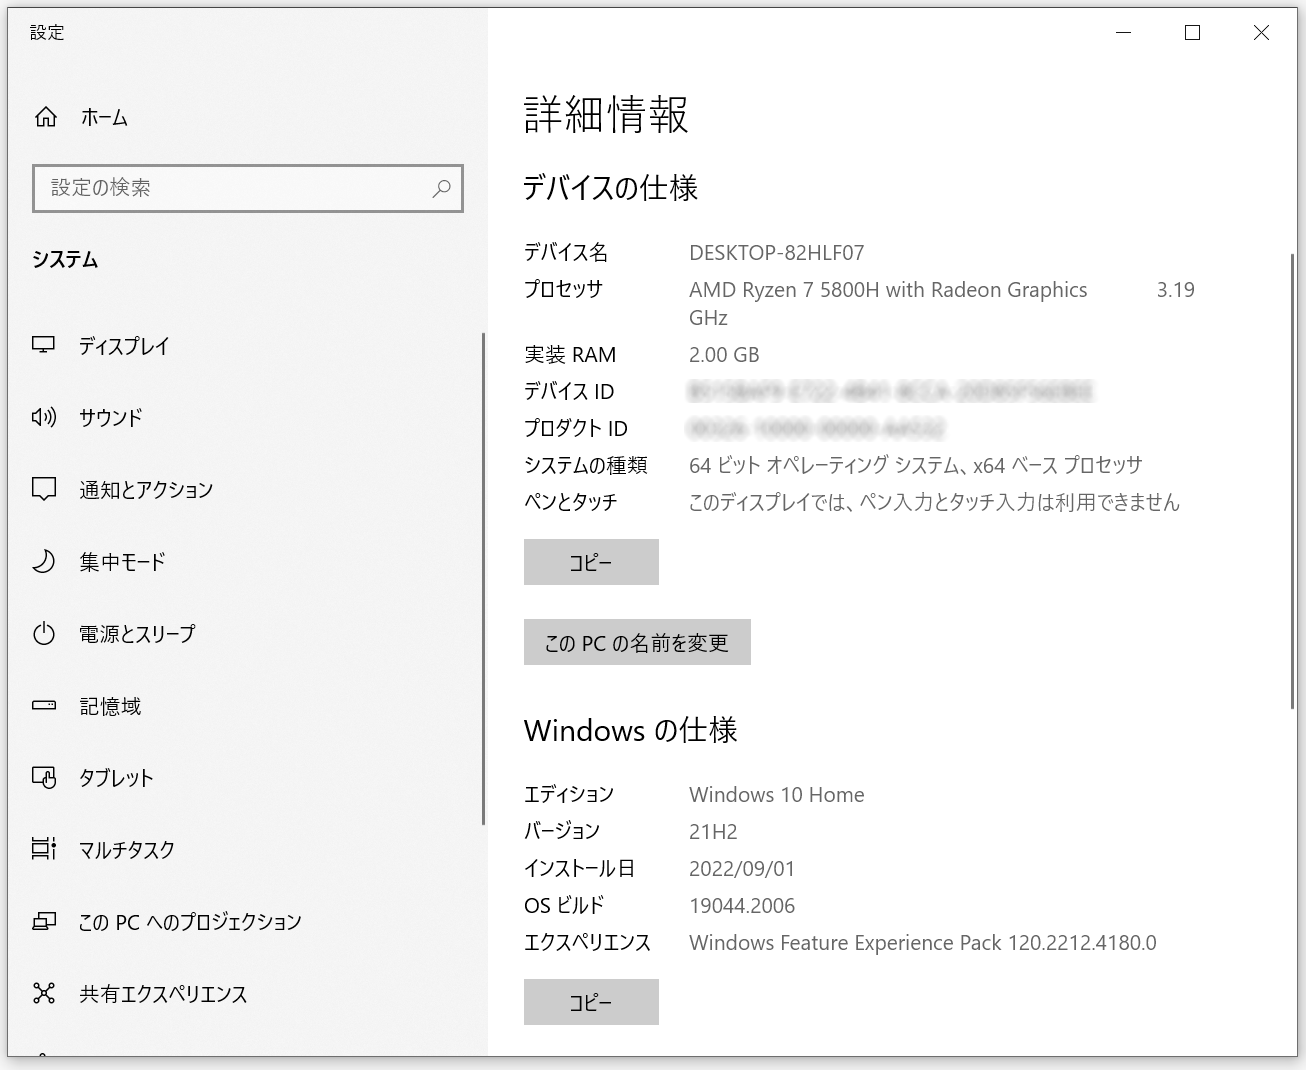This screenshot has width=1306, height=1070.
Task: Click the システム section header
Action: tap(65, 259)
